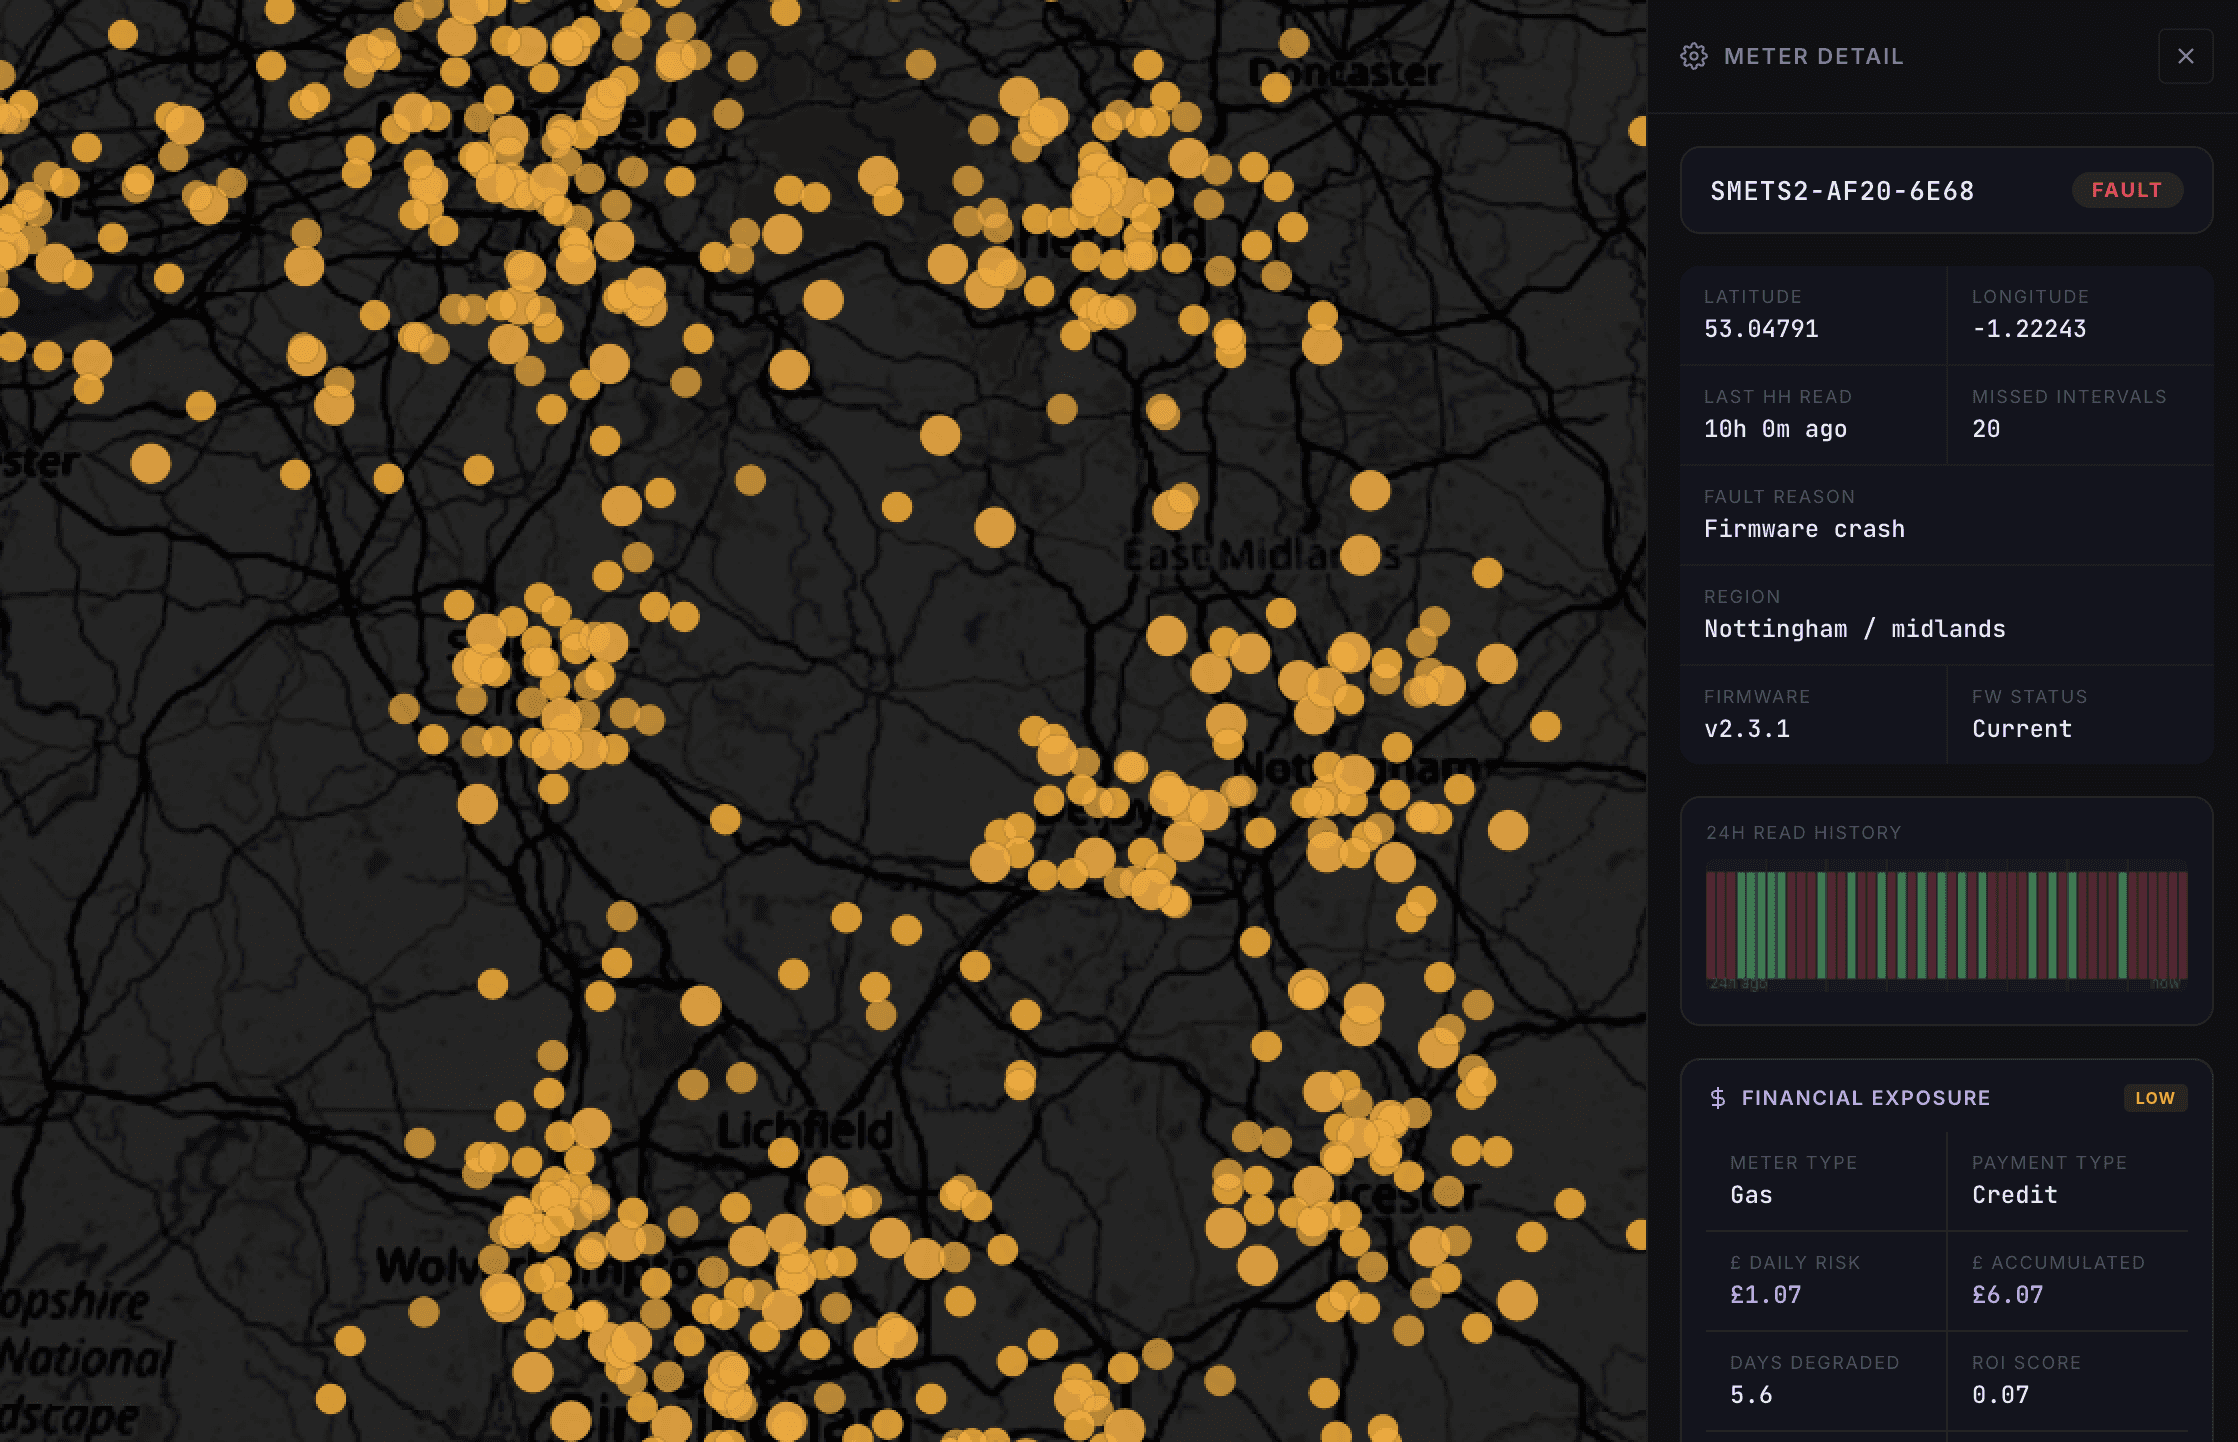
Task: Click the latitude value 53.04791
Action: click(x=1761, y=329)
